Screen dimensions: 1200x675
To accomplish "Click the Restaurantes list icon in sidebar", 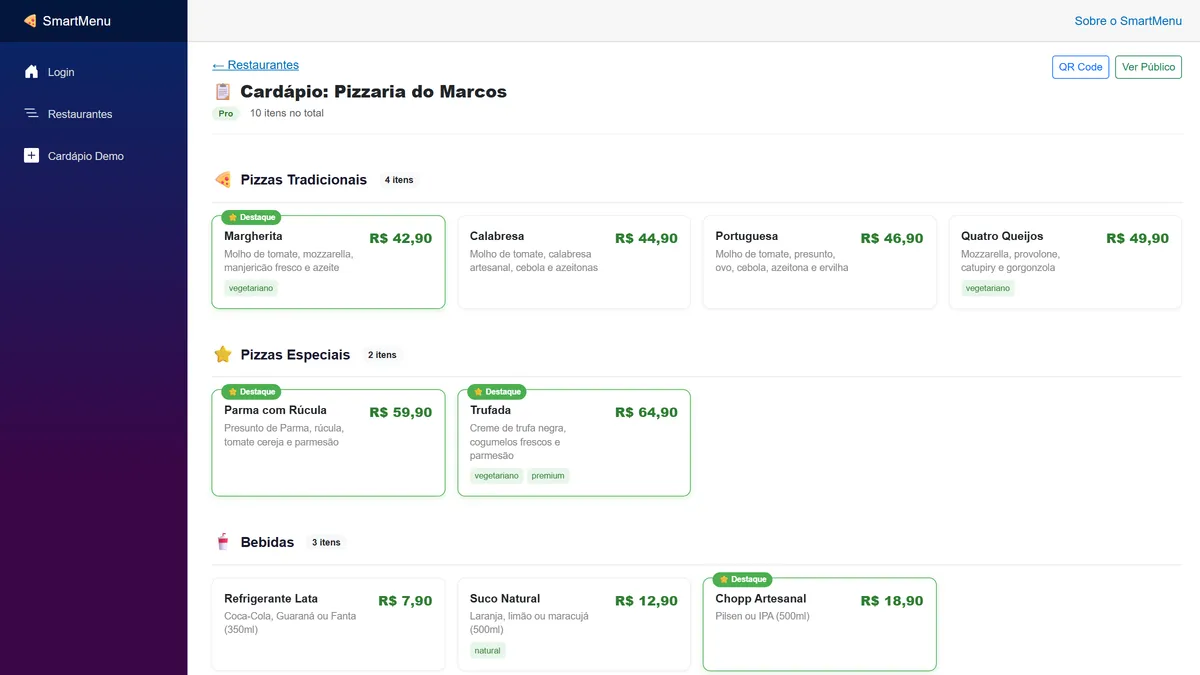I will click(31, 114).
